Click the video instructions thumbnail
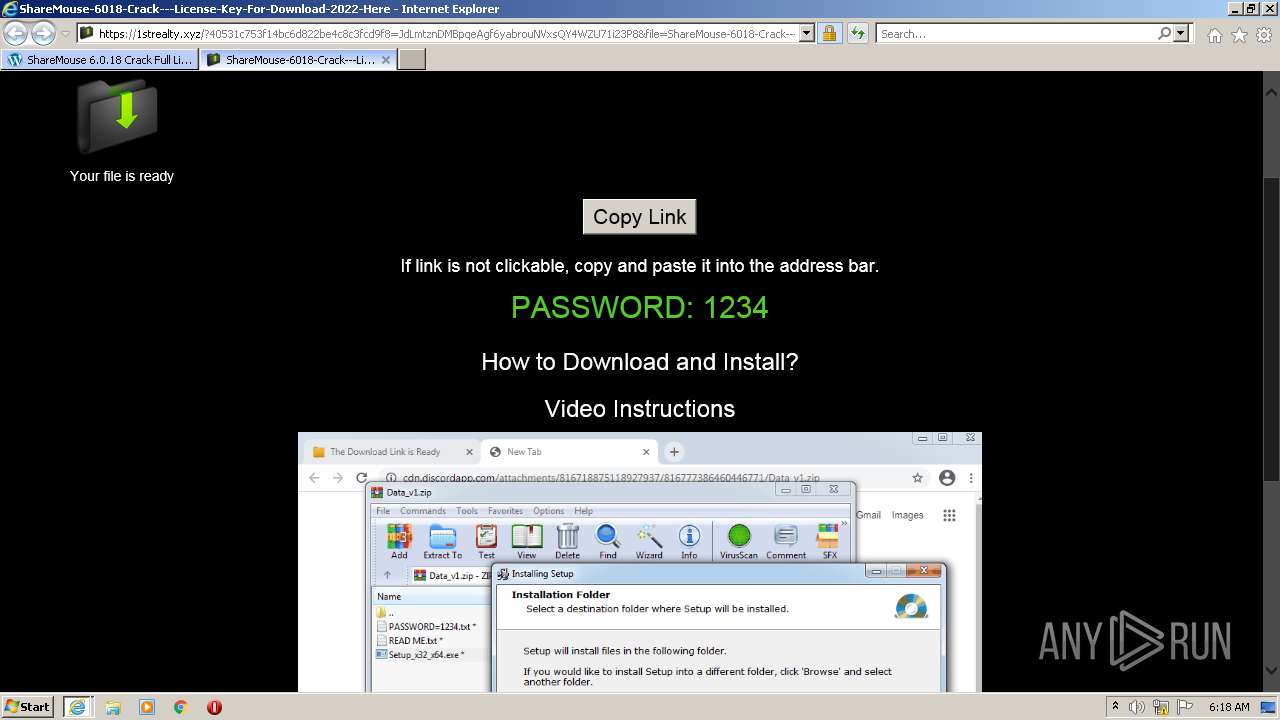1280x720 pixels. click(640, 562)
